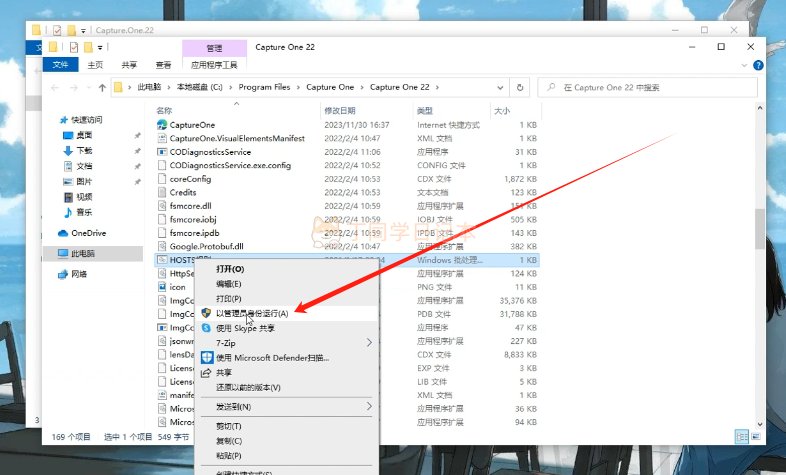Switch to details view layout icon

[x=741, y=436]
